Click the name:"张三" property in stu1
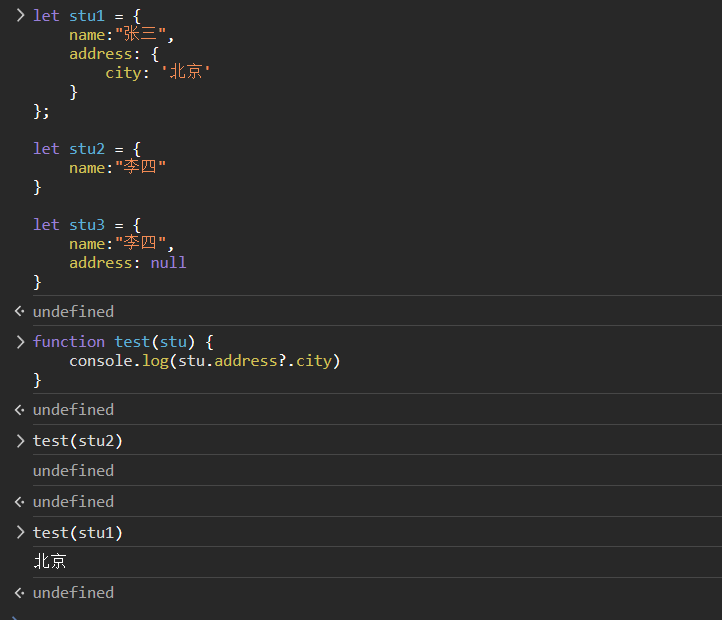Image resolution: width=722 pixels, height=620 pixels. (x=121, y=35)
